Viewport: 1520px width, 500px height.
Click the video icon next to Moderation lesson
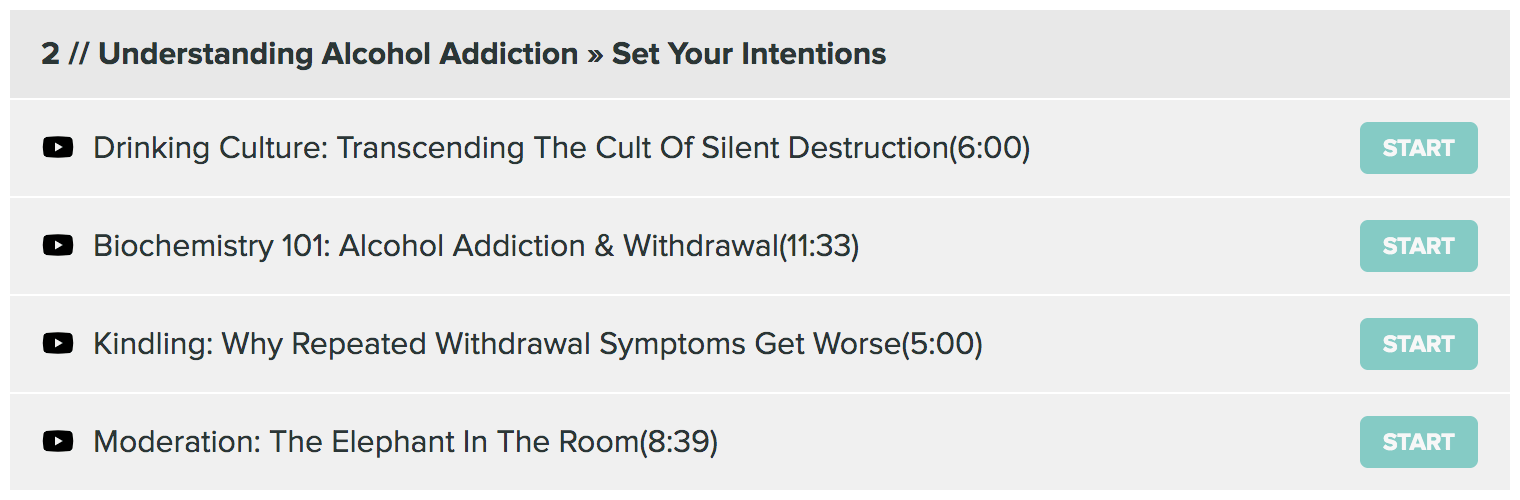tap(58, 442)
